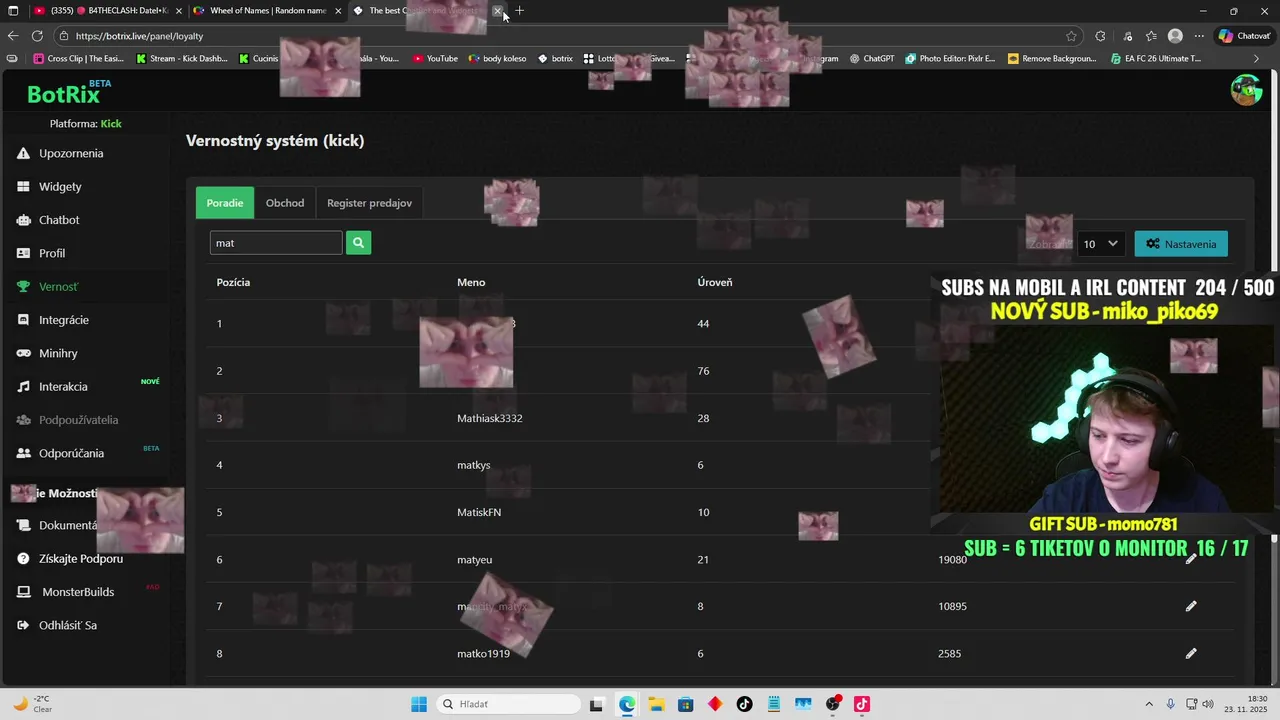Viewport: 1280px width, 720px height.
Task: Open the TikTok taskbar icon
Action: [745, 704]
